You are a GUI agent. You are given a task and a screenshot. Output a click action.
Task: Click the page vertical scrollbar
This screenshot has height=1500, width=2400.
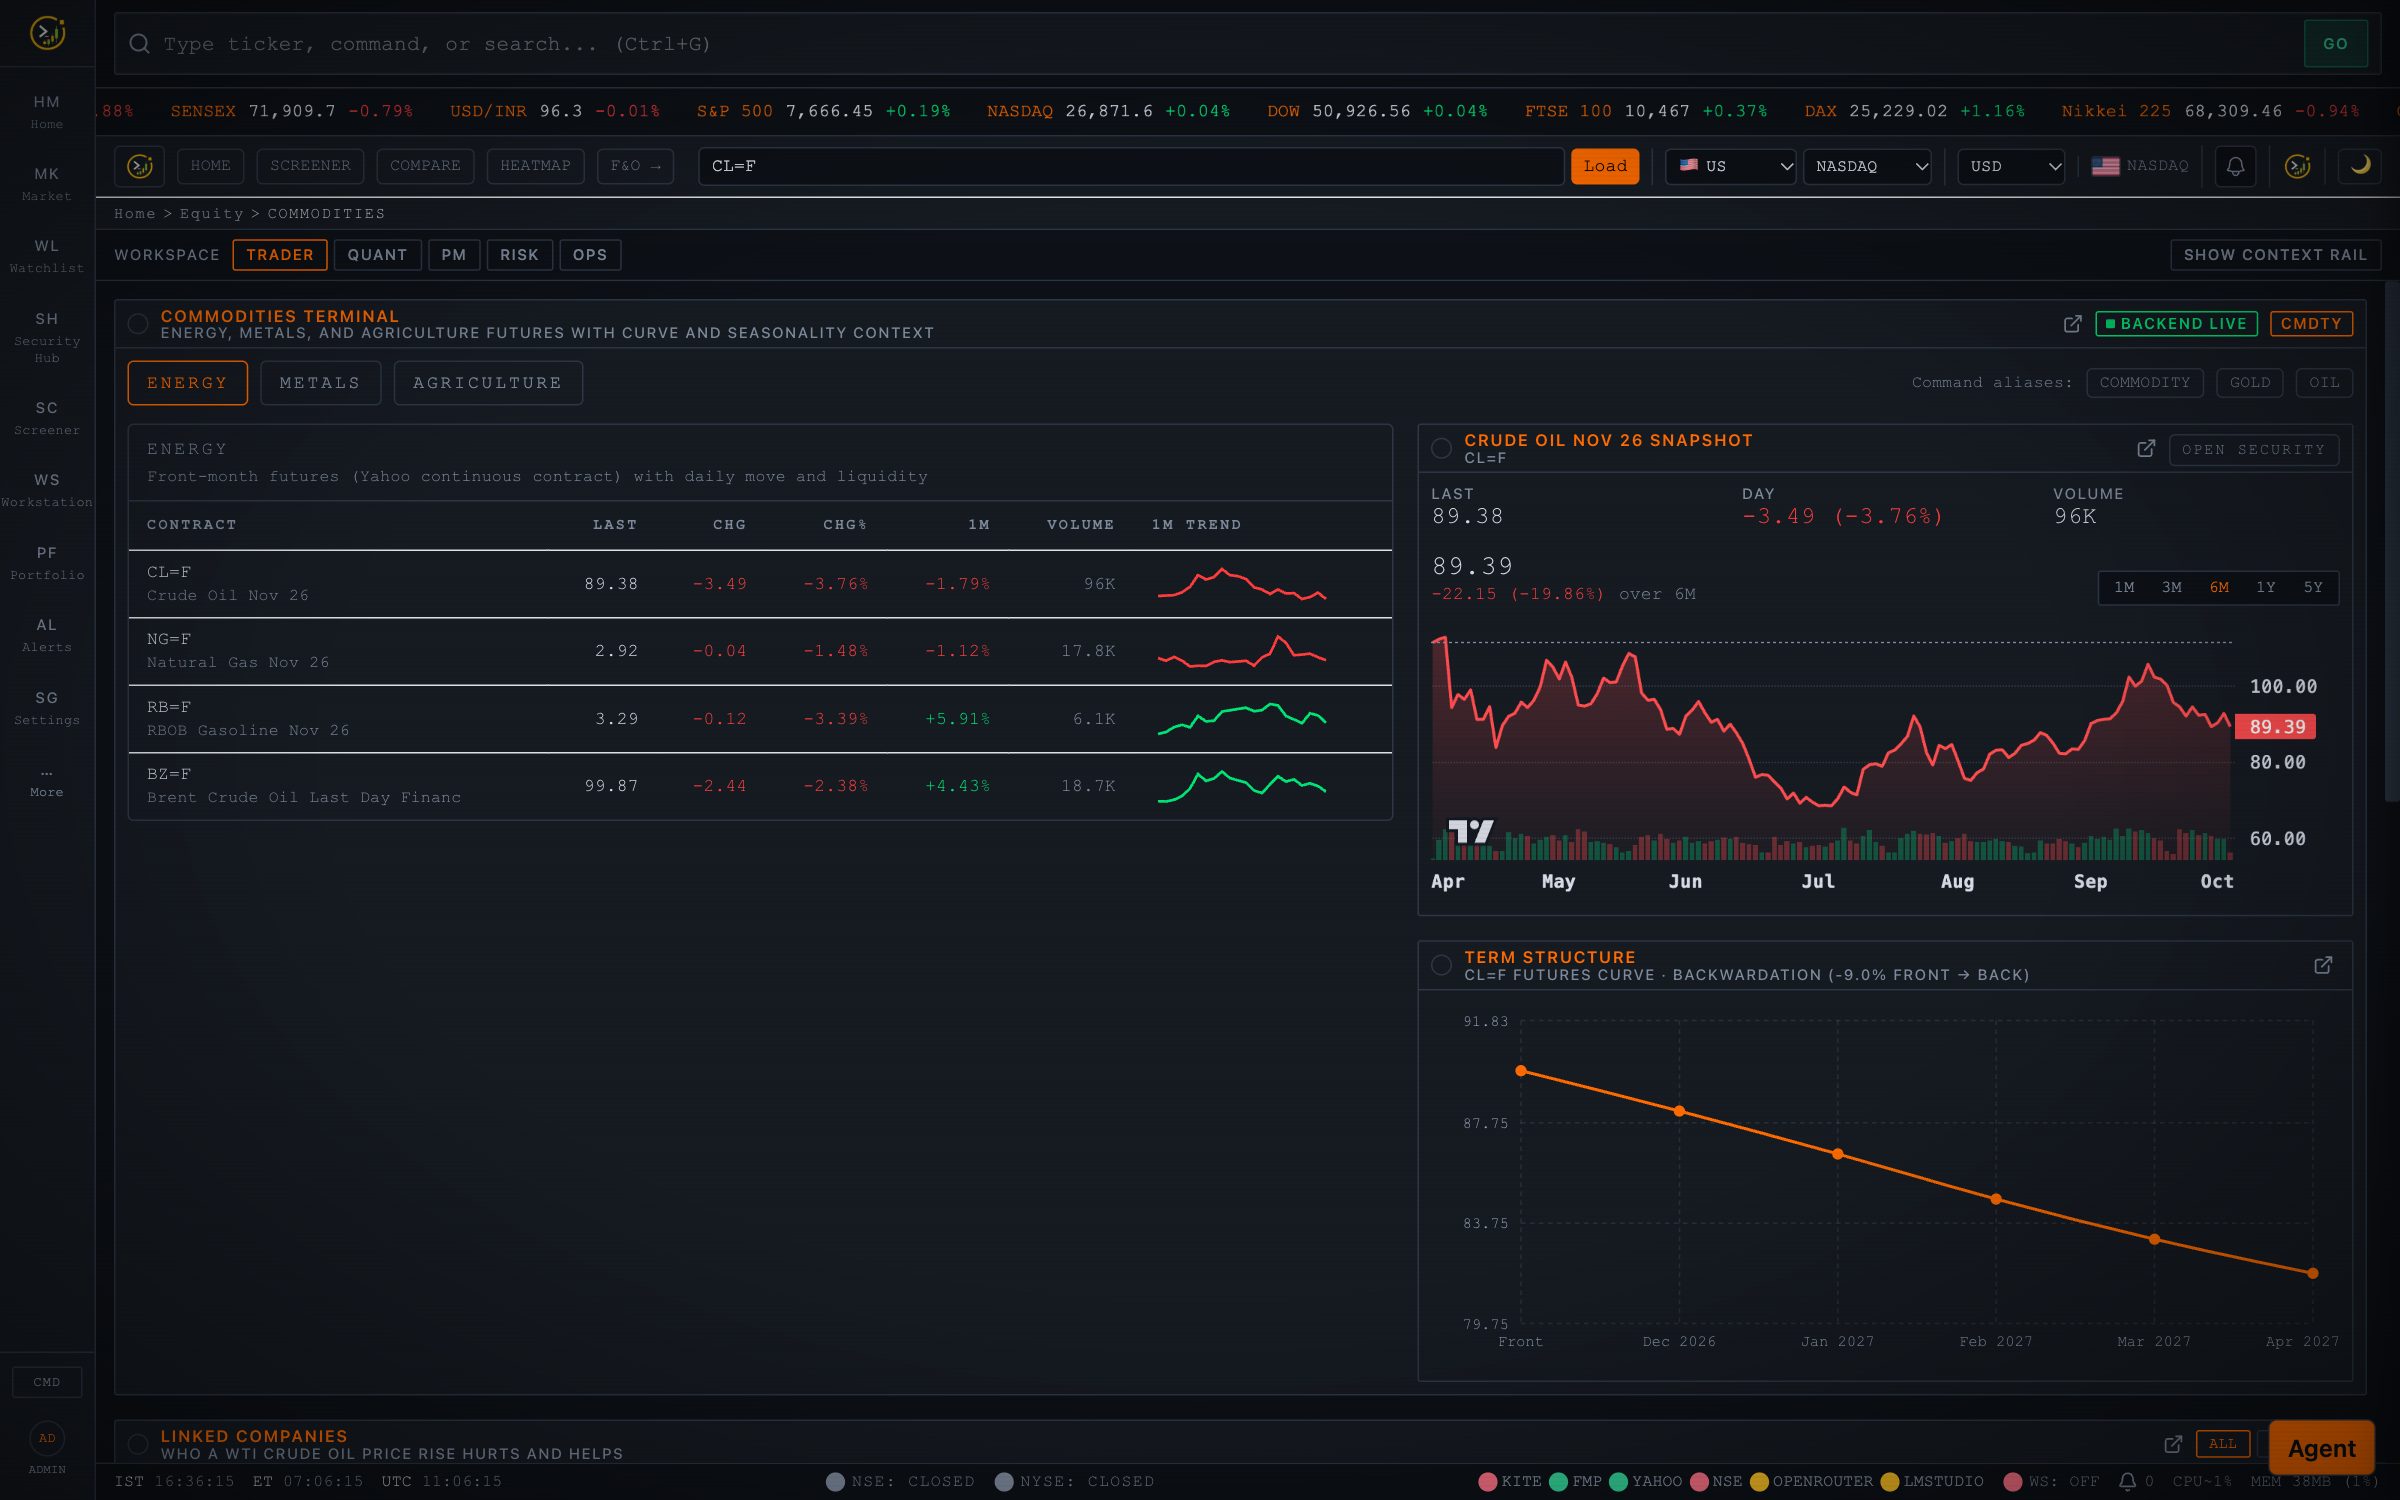[x=2392, y=540]
